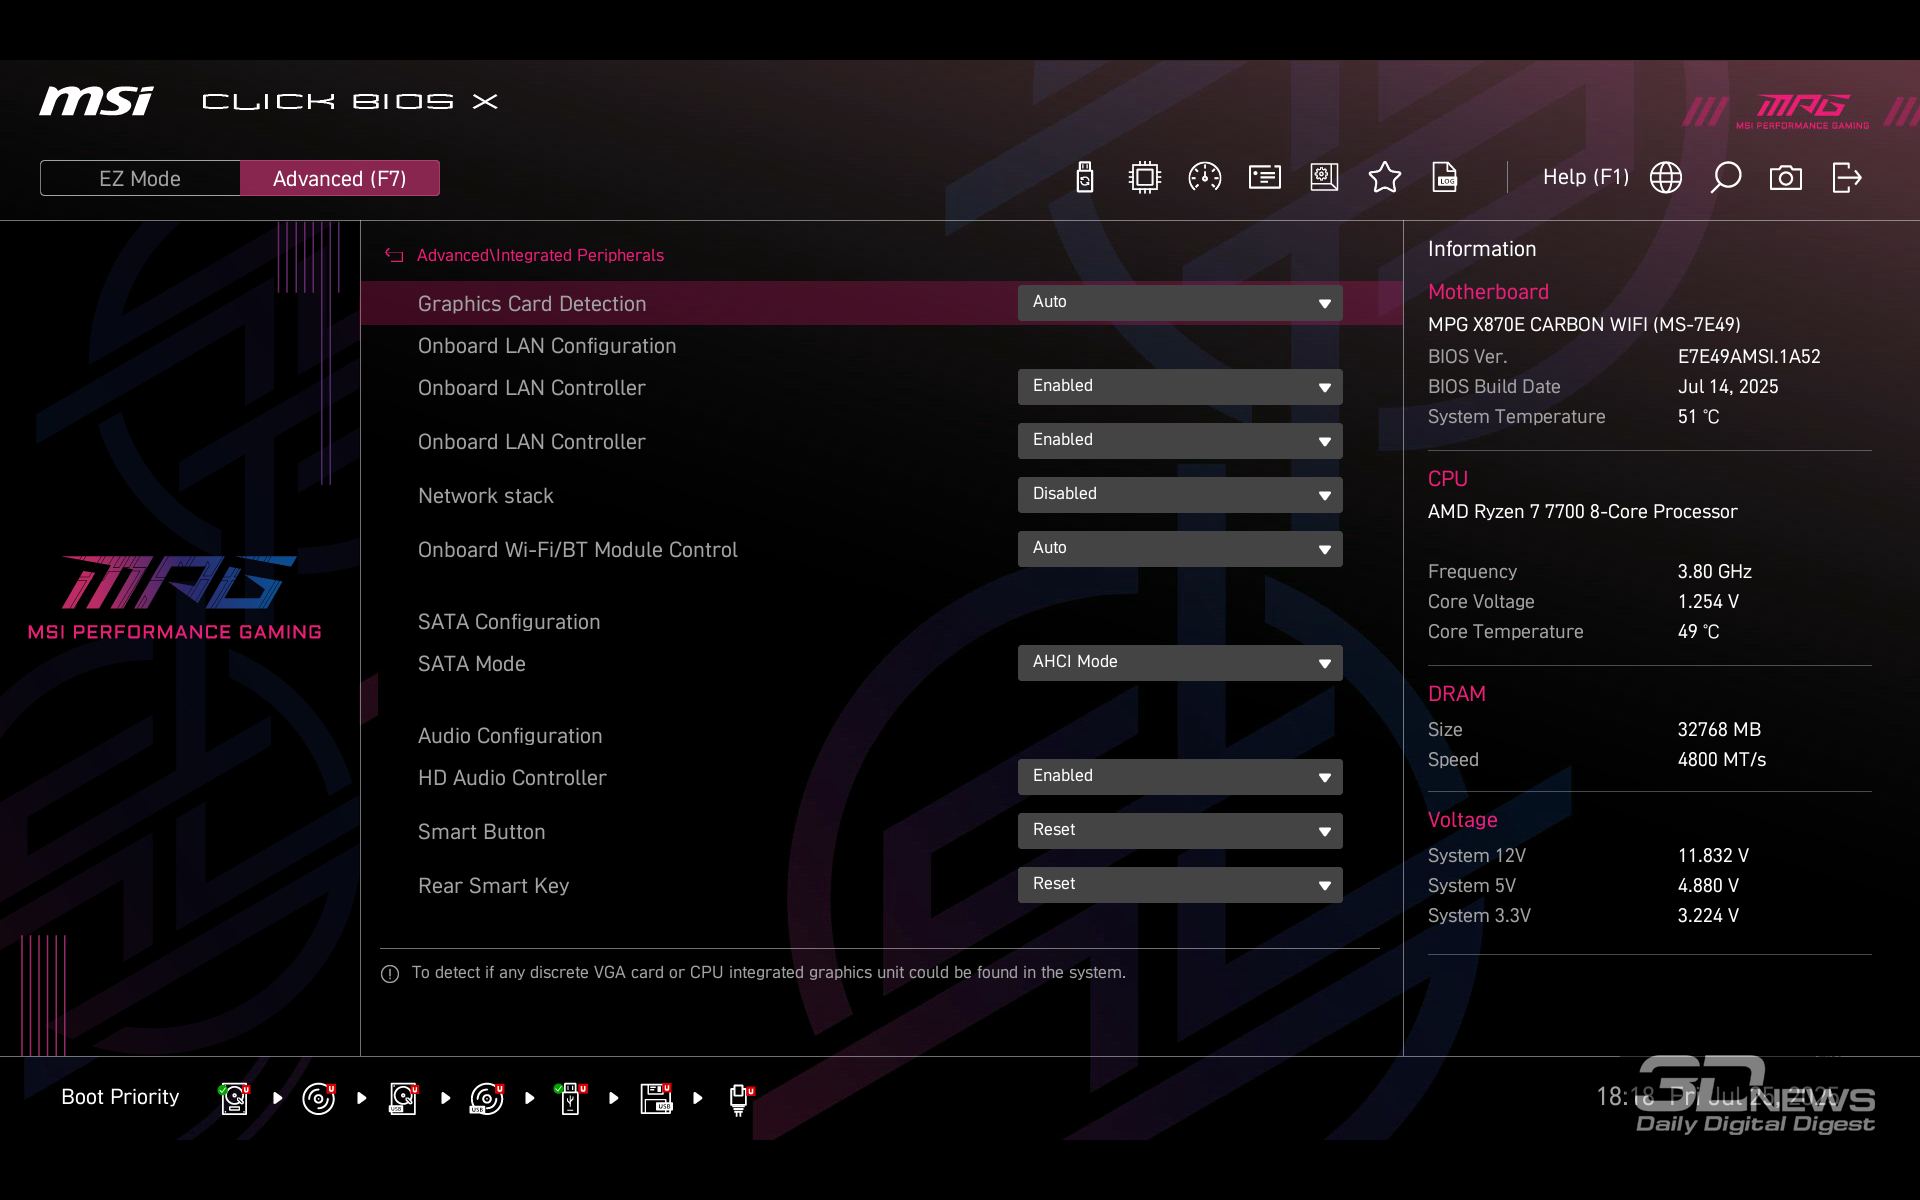This screenshot has height=1200, width=1920.
Task: Select USB optical disc boot device icon
Action: coord(487,1098)
